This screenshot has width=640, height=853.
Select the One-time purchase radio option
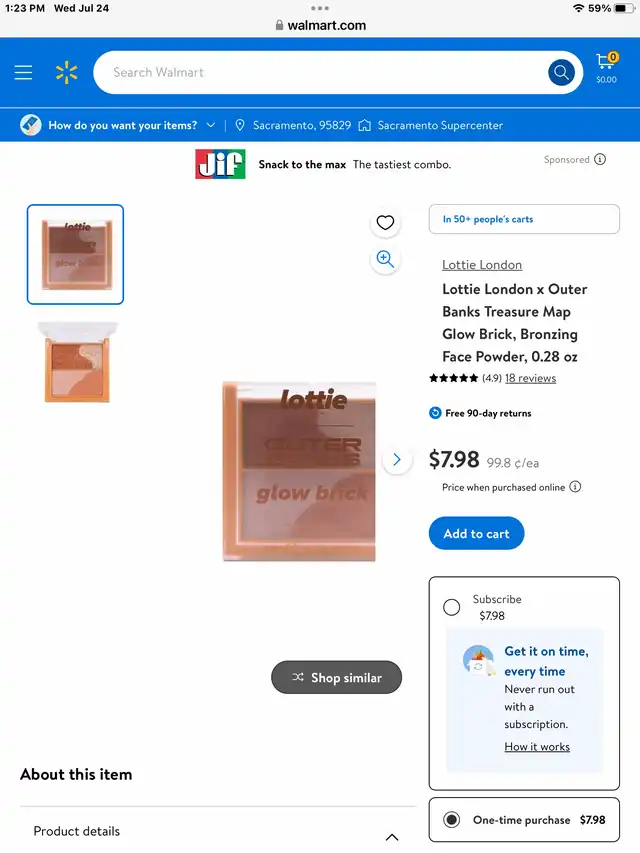[x=451, y=819]
